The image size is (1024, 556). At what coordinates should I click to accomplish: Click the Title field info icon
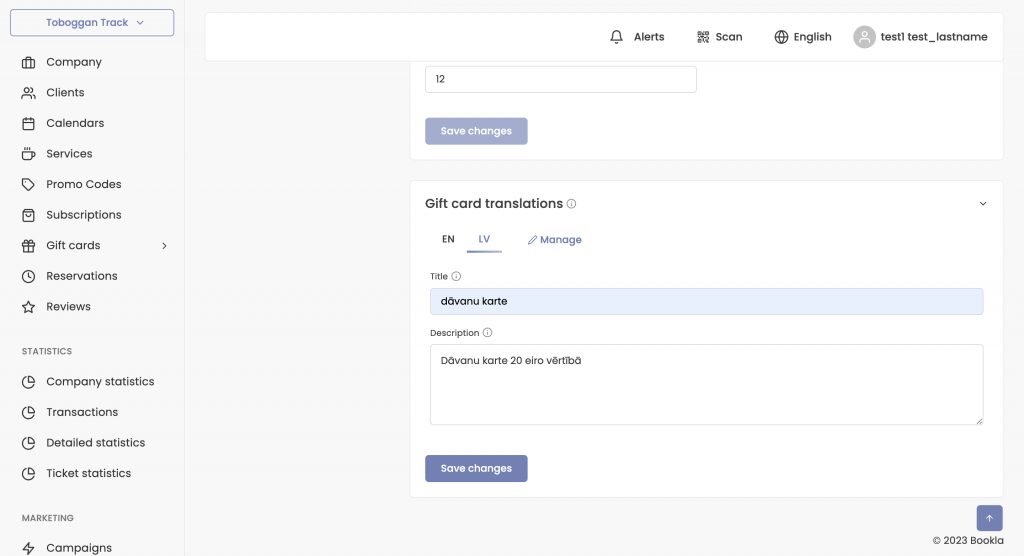[x=456, y=276]
